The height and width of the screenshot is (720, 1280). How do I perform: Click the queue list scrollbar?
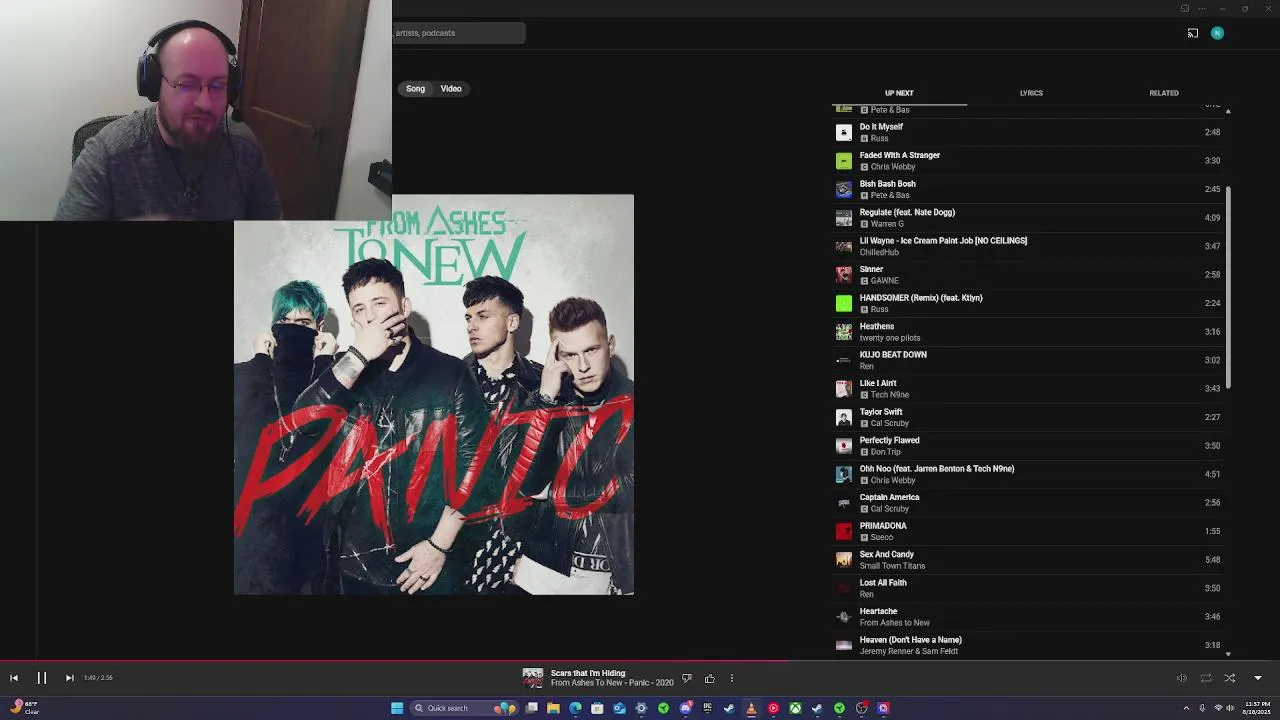tap(1228, 288)
